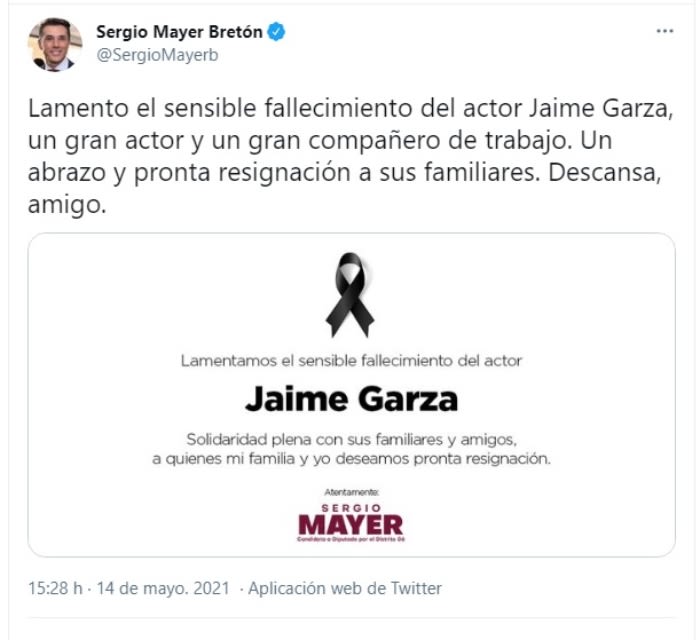Screen dimensions: 700x640
Task: Open the attached condolence image card
Action: point(351,395)
